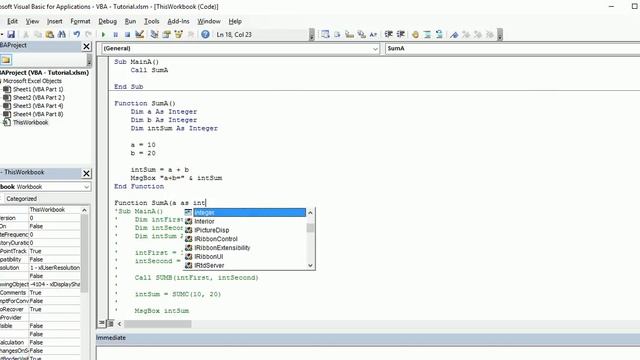640x360 pixels.
Task: Open Find with the binoculars icon
Action: (62, 35)
